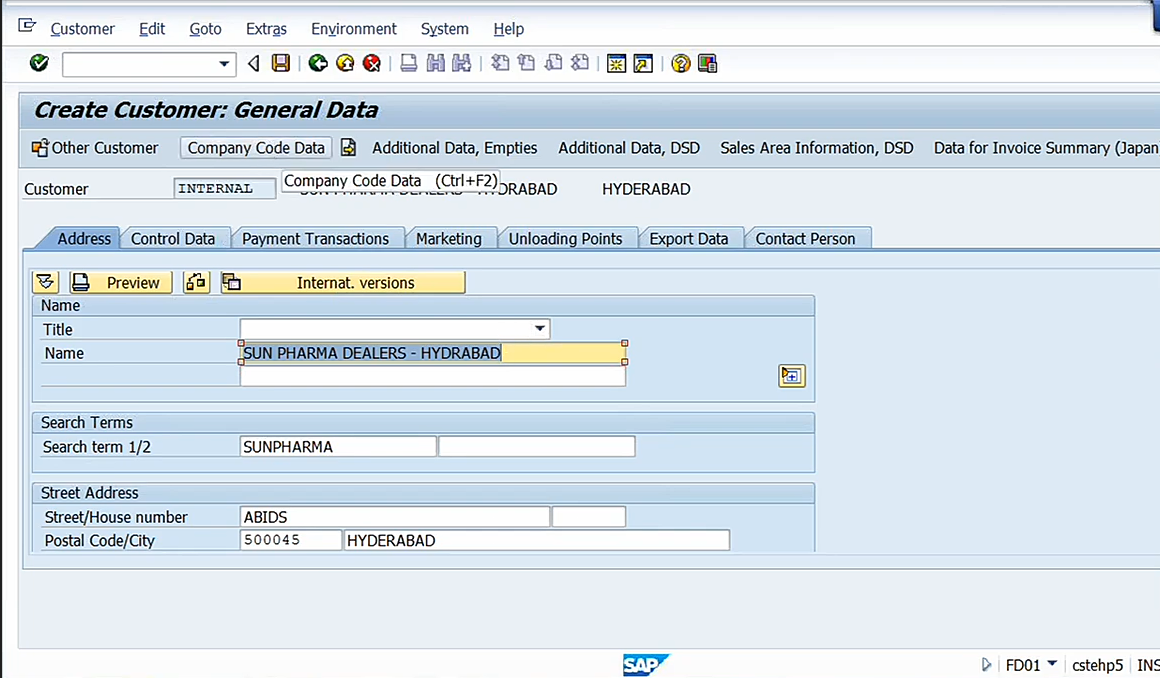This screenshot has height=678, width=1160.
Task: Create a new session via the toolbar icon
Action: [616, 64]
